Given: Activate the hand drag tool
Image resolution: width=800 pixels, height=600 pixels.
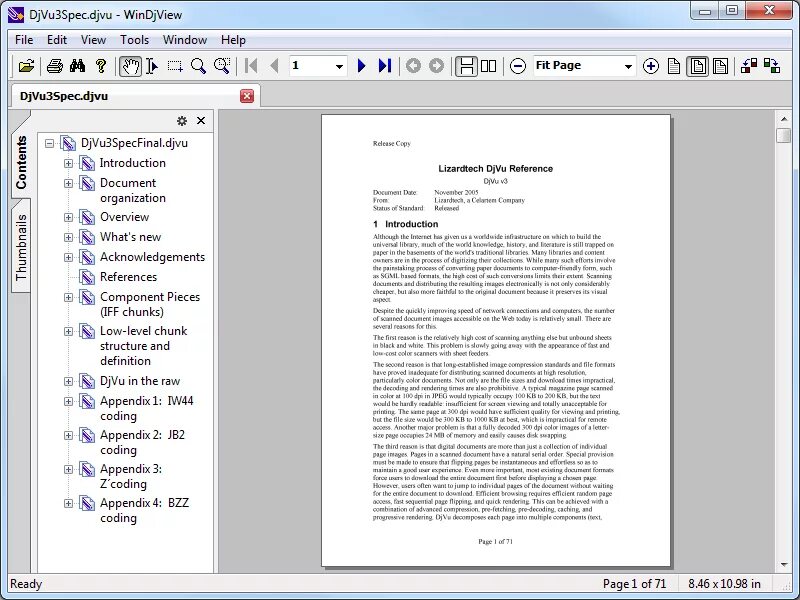Looking at the screenshot, I should (x=130, y=66).
